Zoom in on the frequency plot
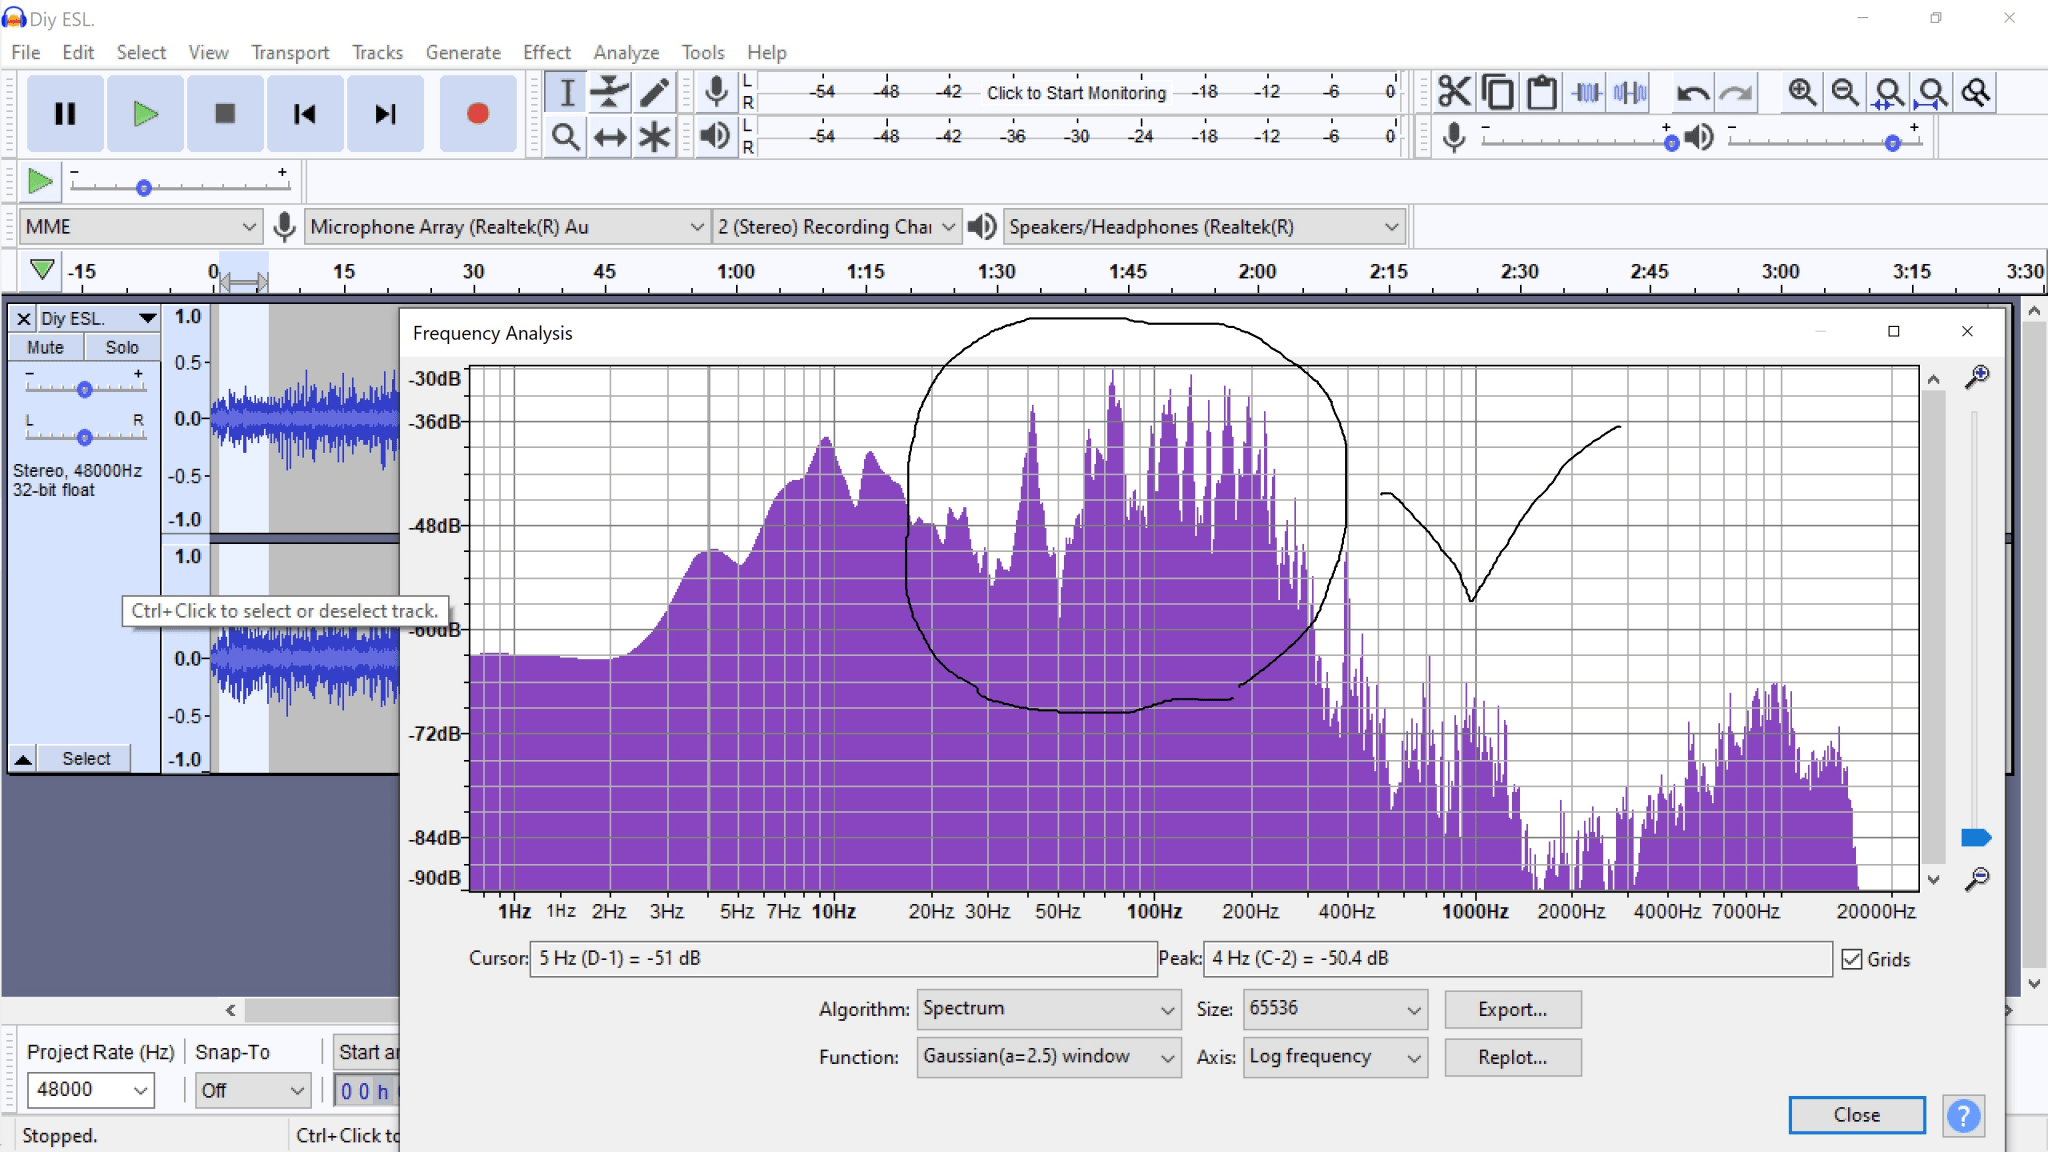 1976,377
